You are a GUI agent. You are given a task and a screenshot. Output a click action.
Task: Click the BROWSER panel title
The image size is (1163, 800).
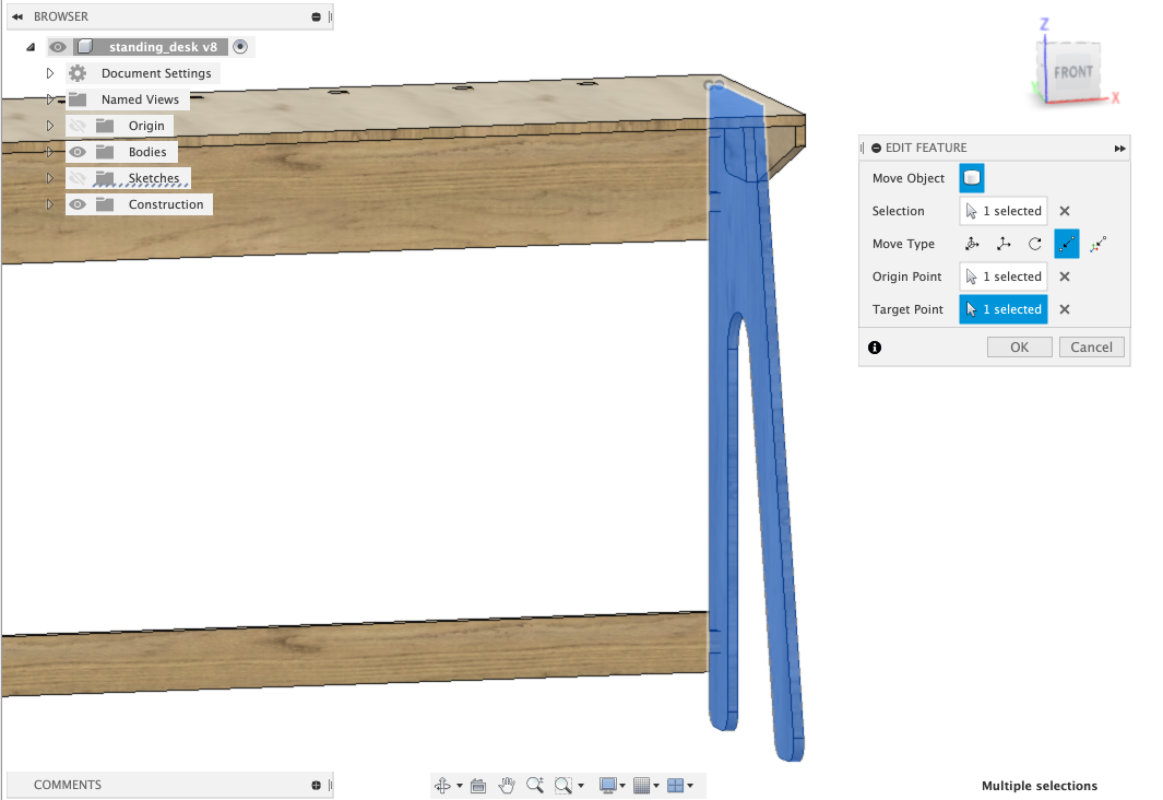(61, 16)
